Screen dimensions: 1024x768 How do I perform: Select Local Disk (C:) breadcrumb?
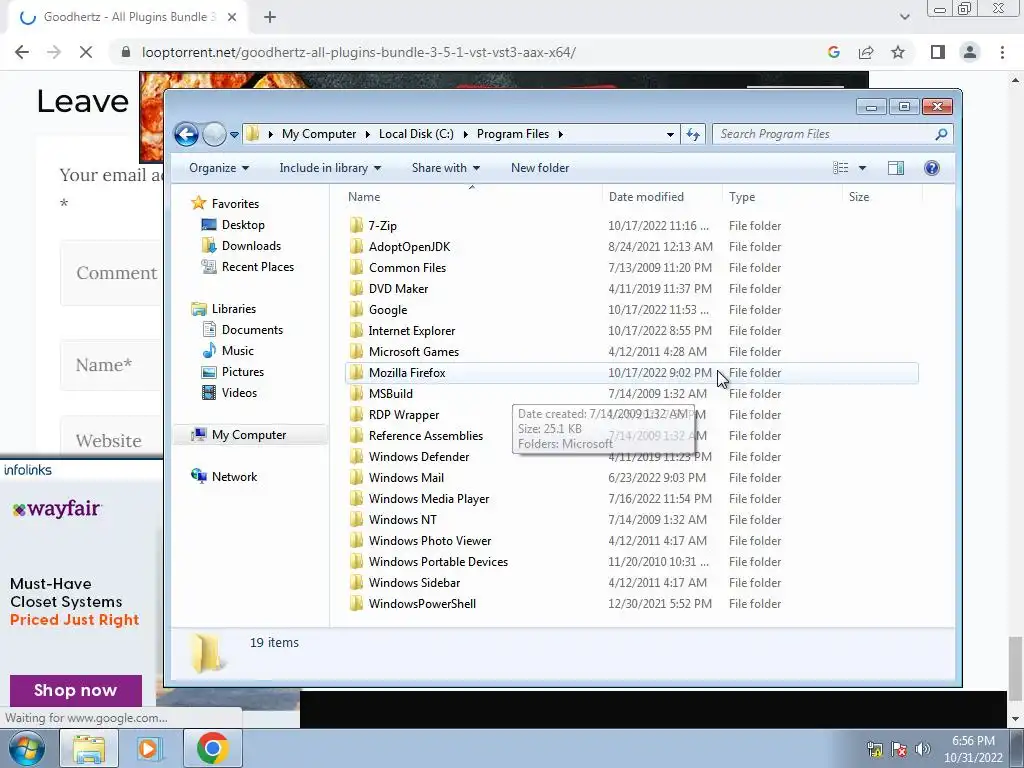click(416, 134)
